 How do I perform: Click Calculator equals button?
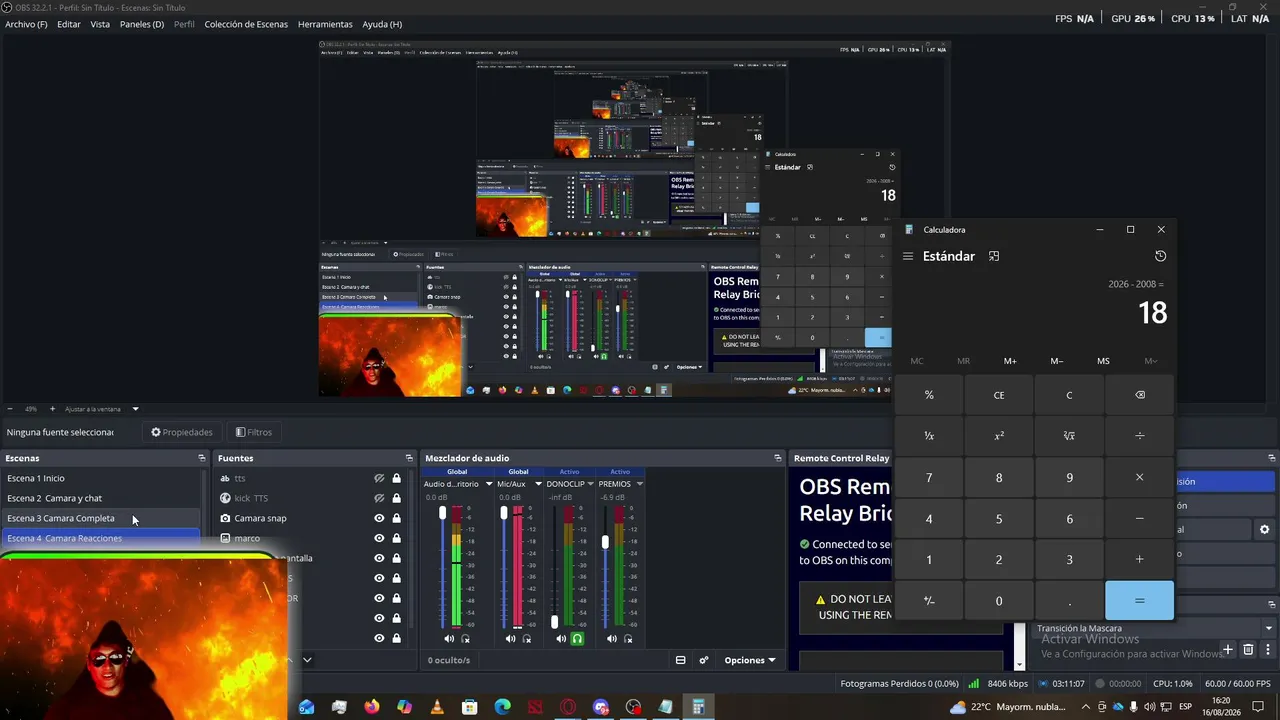1140,601
